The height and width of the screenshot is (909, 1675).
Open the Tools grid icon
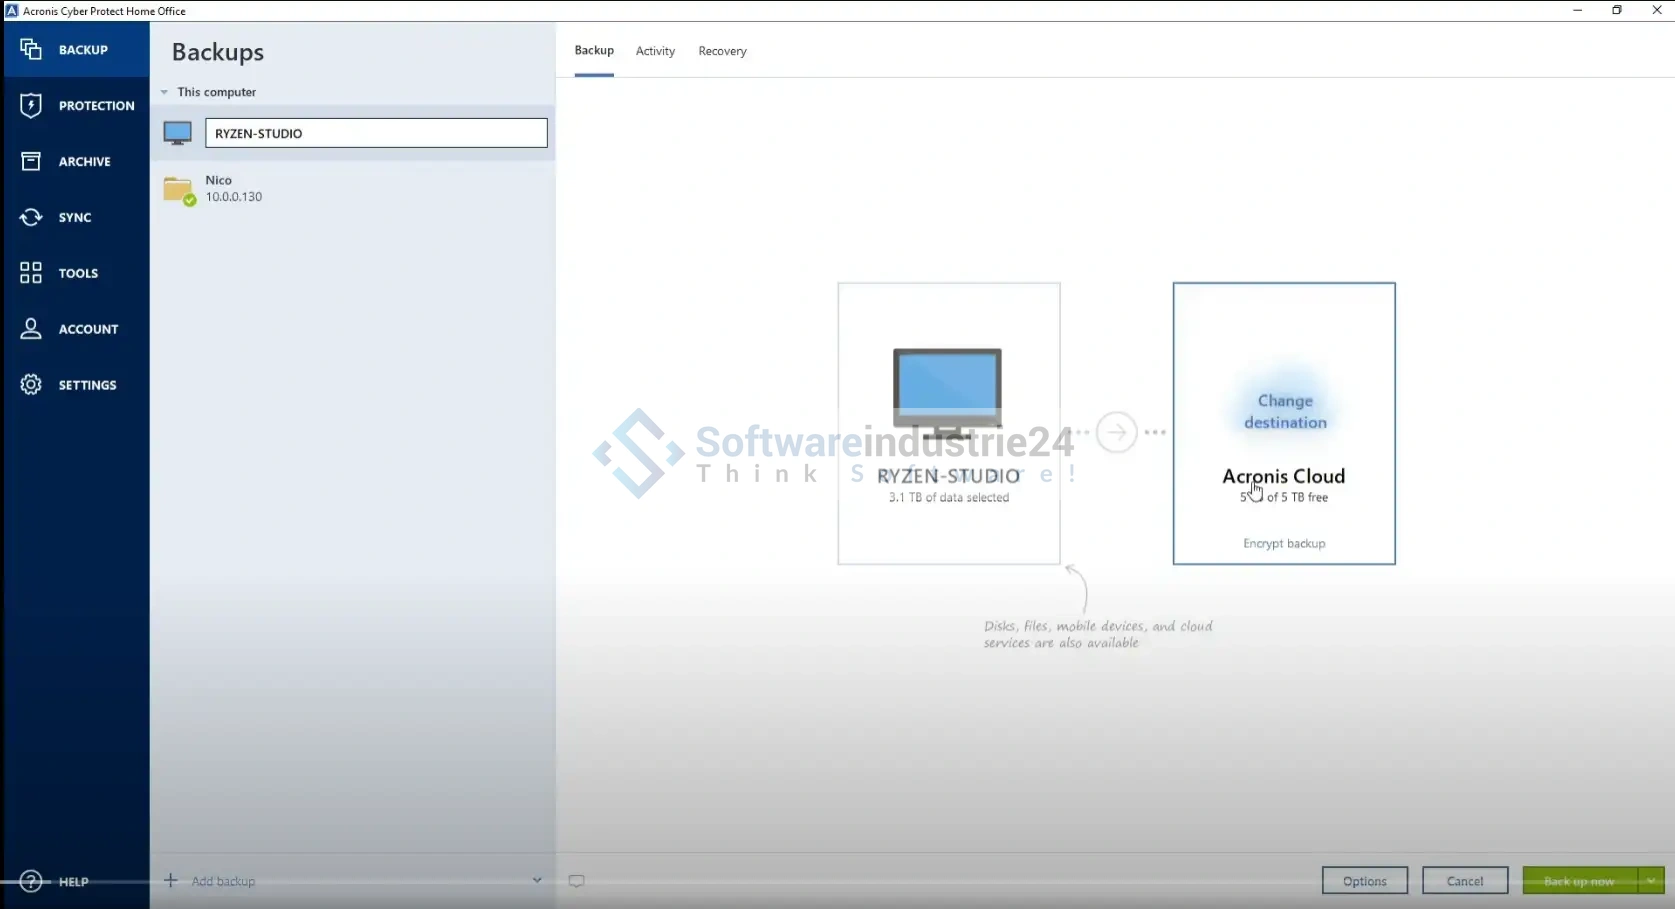click(x=31, y=273)
